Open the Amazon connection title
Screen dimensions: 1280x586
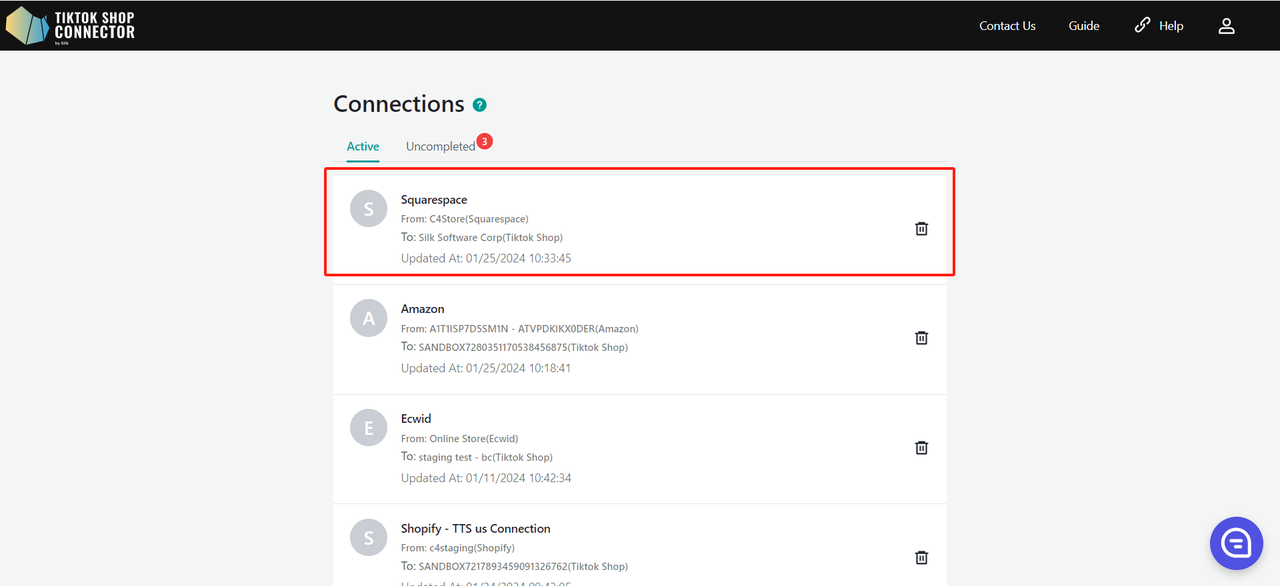[x=423, y=309]
